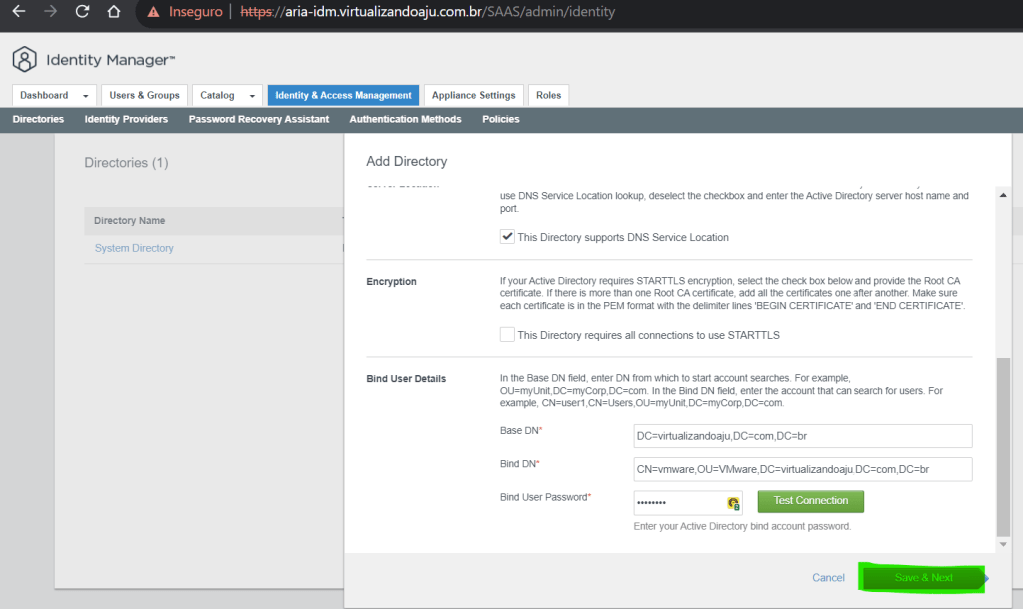Open Authentication Methods submenu
The image size is (1023, 609).
coord(405,119)
